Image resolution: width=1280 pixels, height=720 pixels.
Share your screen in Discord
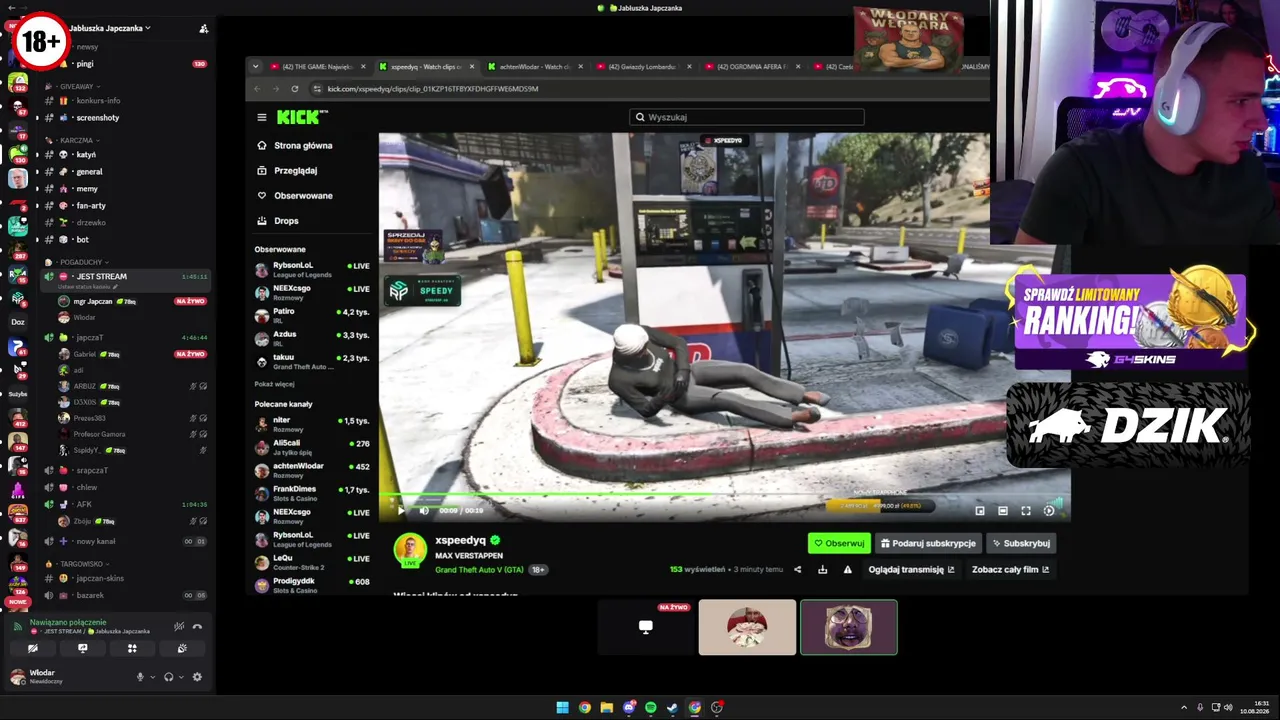pyautogui.click(x=83, y=649)
